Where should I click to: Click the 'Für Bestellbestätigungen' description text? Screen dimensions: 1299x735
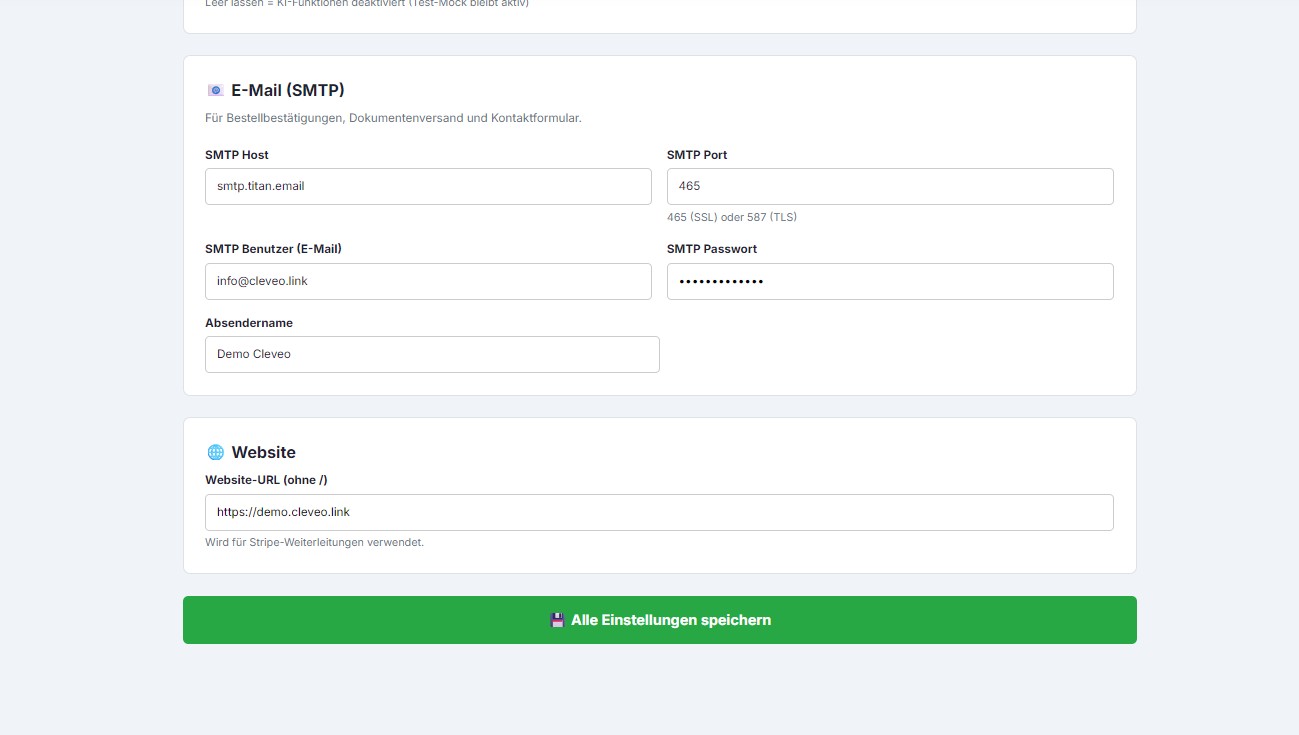point(393,118)
